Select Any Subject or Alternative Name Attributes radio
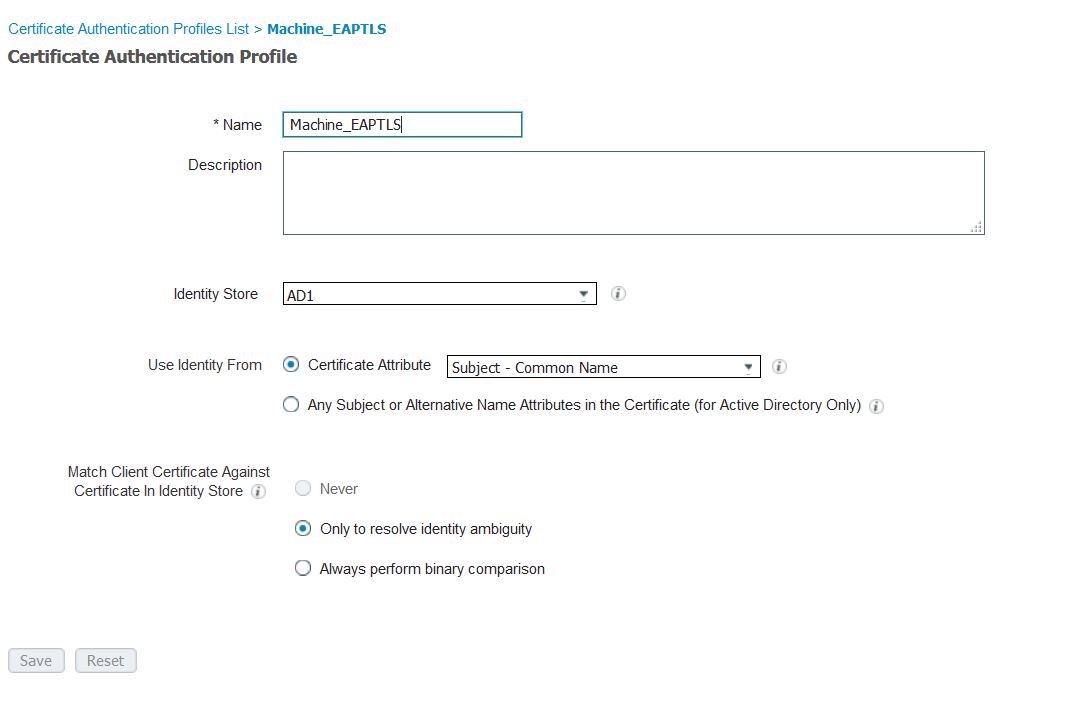Screen dimensions: 1065x712 tap(291, 405)
